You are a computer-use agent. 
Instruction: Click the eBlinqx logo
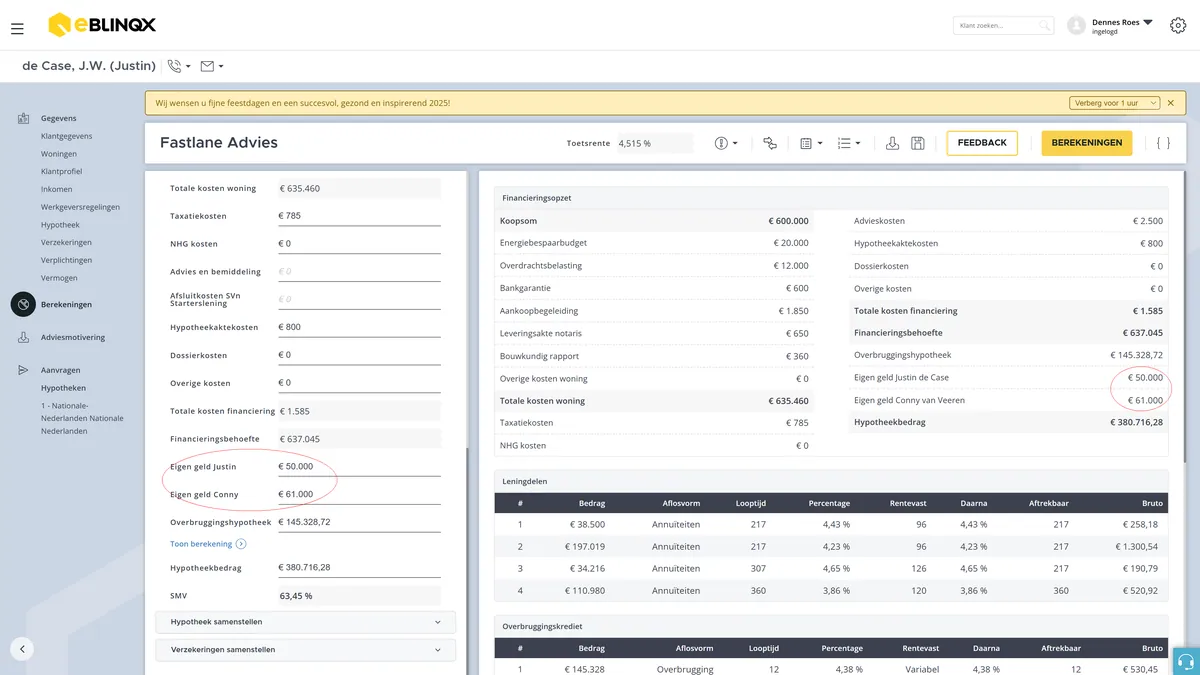click(x=102, y=25)
